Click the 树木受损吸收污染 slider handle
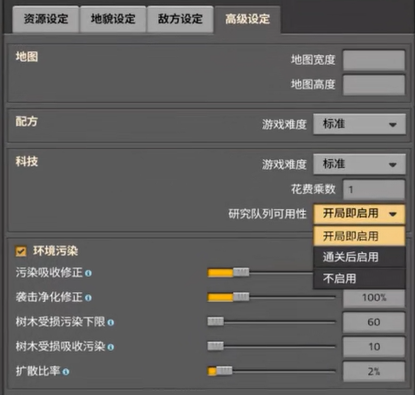The width and height of the screenshot is (415, 395). 215,346
